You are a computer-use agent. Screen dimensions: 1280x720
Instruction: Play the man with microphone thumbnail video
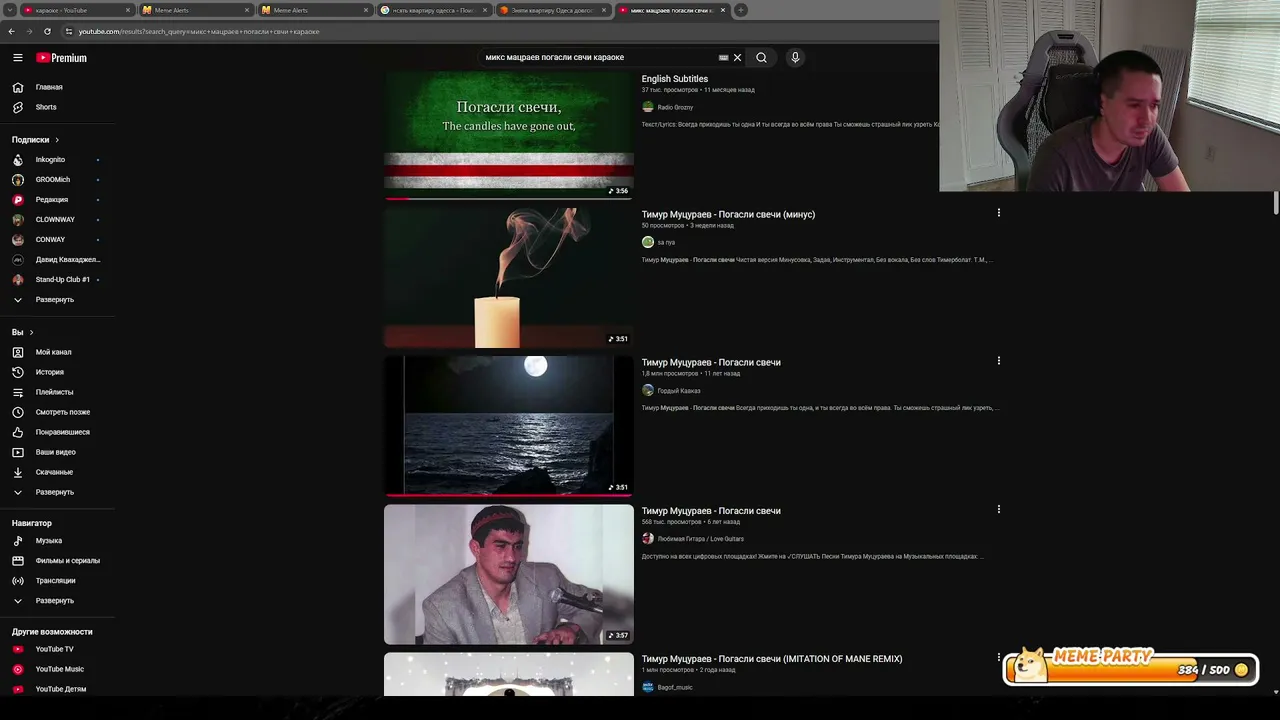(509, 574)
